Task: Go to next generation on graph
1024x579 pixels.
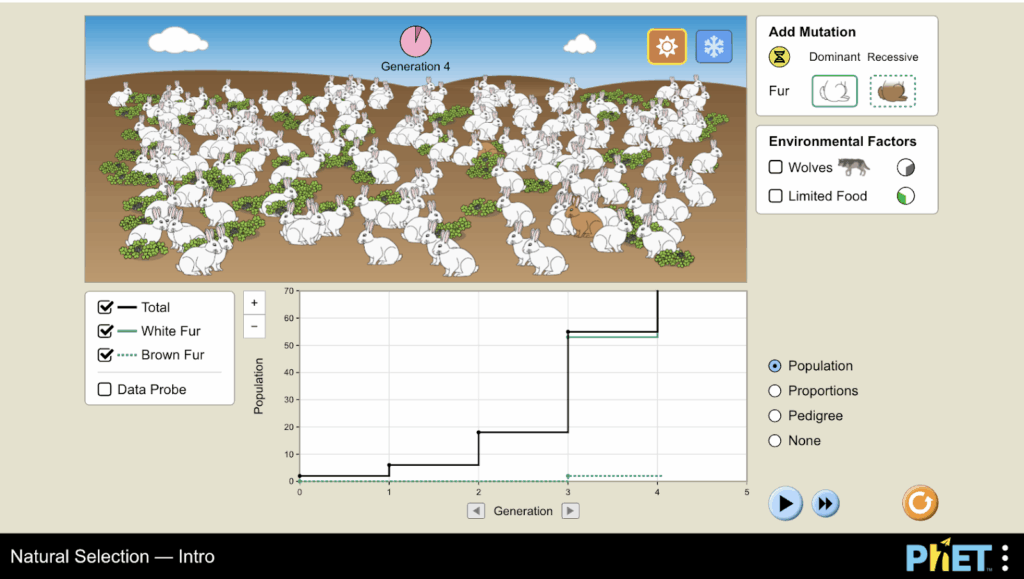Action: [570, 511]
